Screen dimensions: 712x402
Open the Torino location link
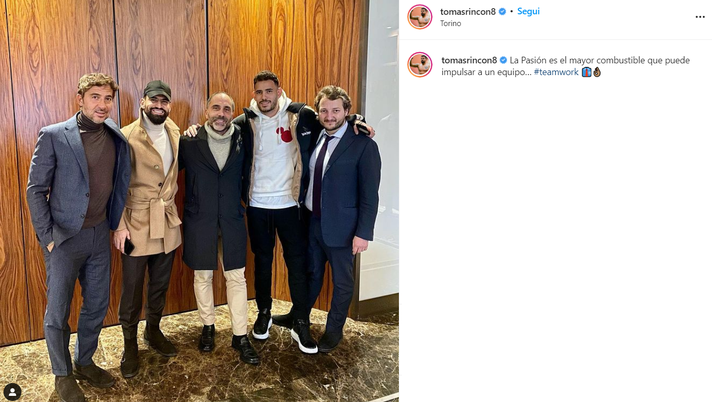[450, 23]
